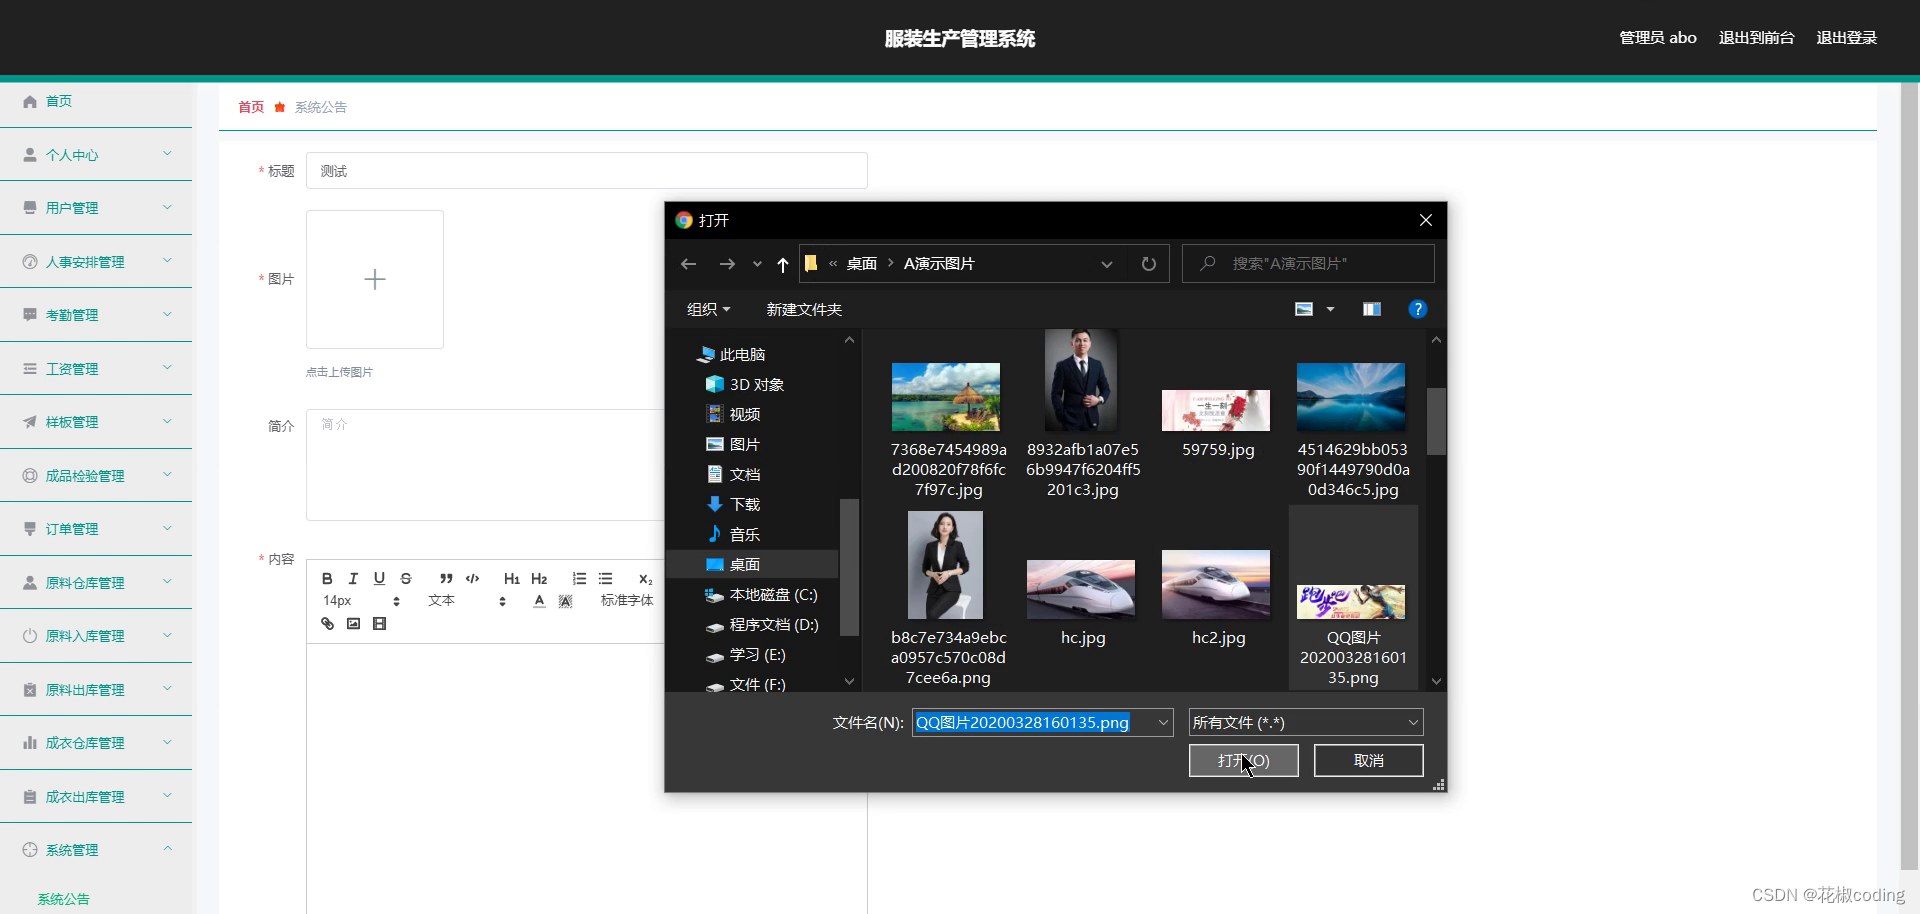1920x914 pixels.
Task: Open the 文本 paragraph style dropdown
Action: 468,601
